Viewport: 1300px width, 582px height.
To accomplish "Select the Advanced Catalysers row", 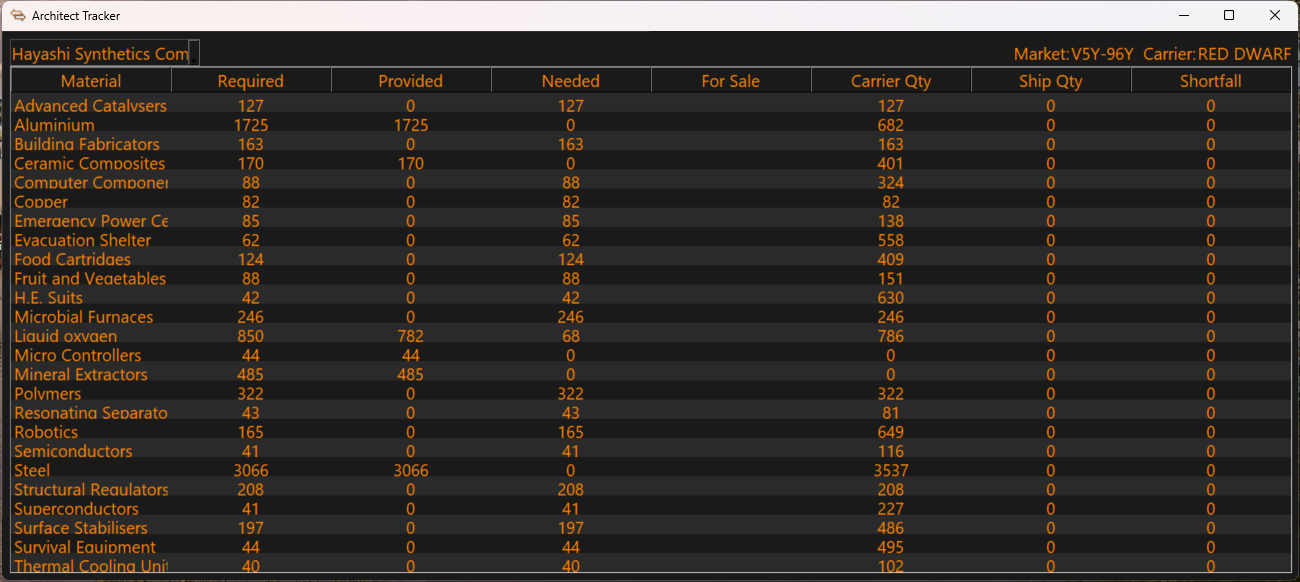I will [651, 106].
